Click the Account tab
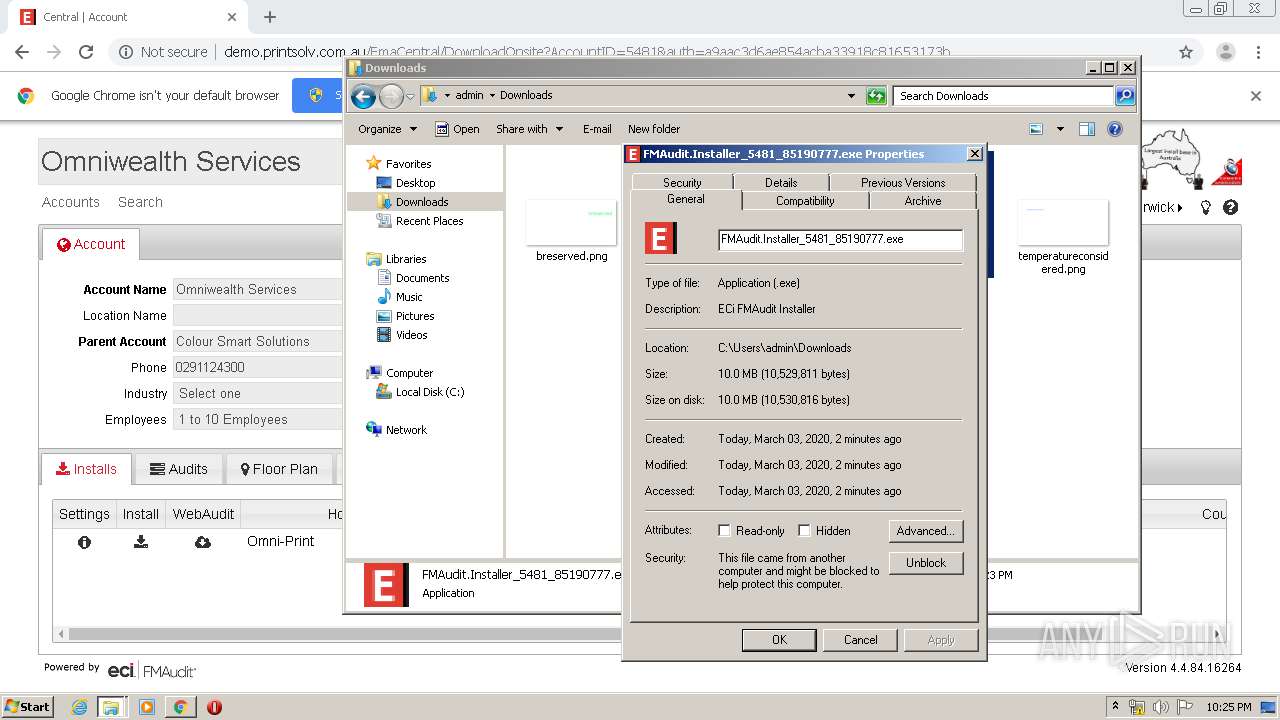 [91, 244]
